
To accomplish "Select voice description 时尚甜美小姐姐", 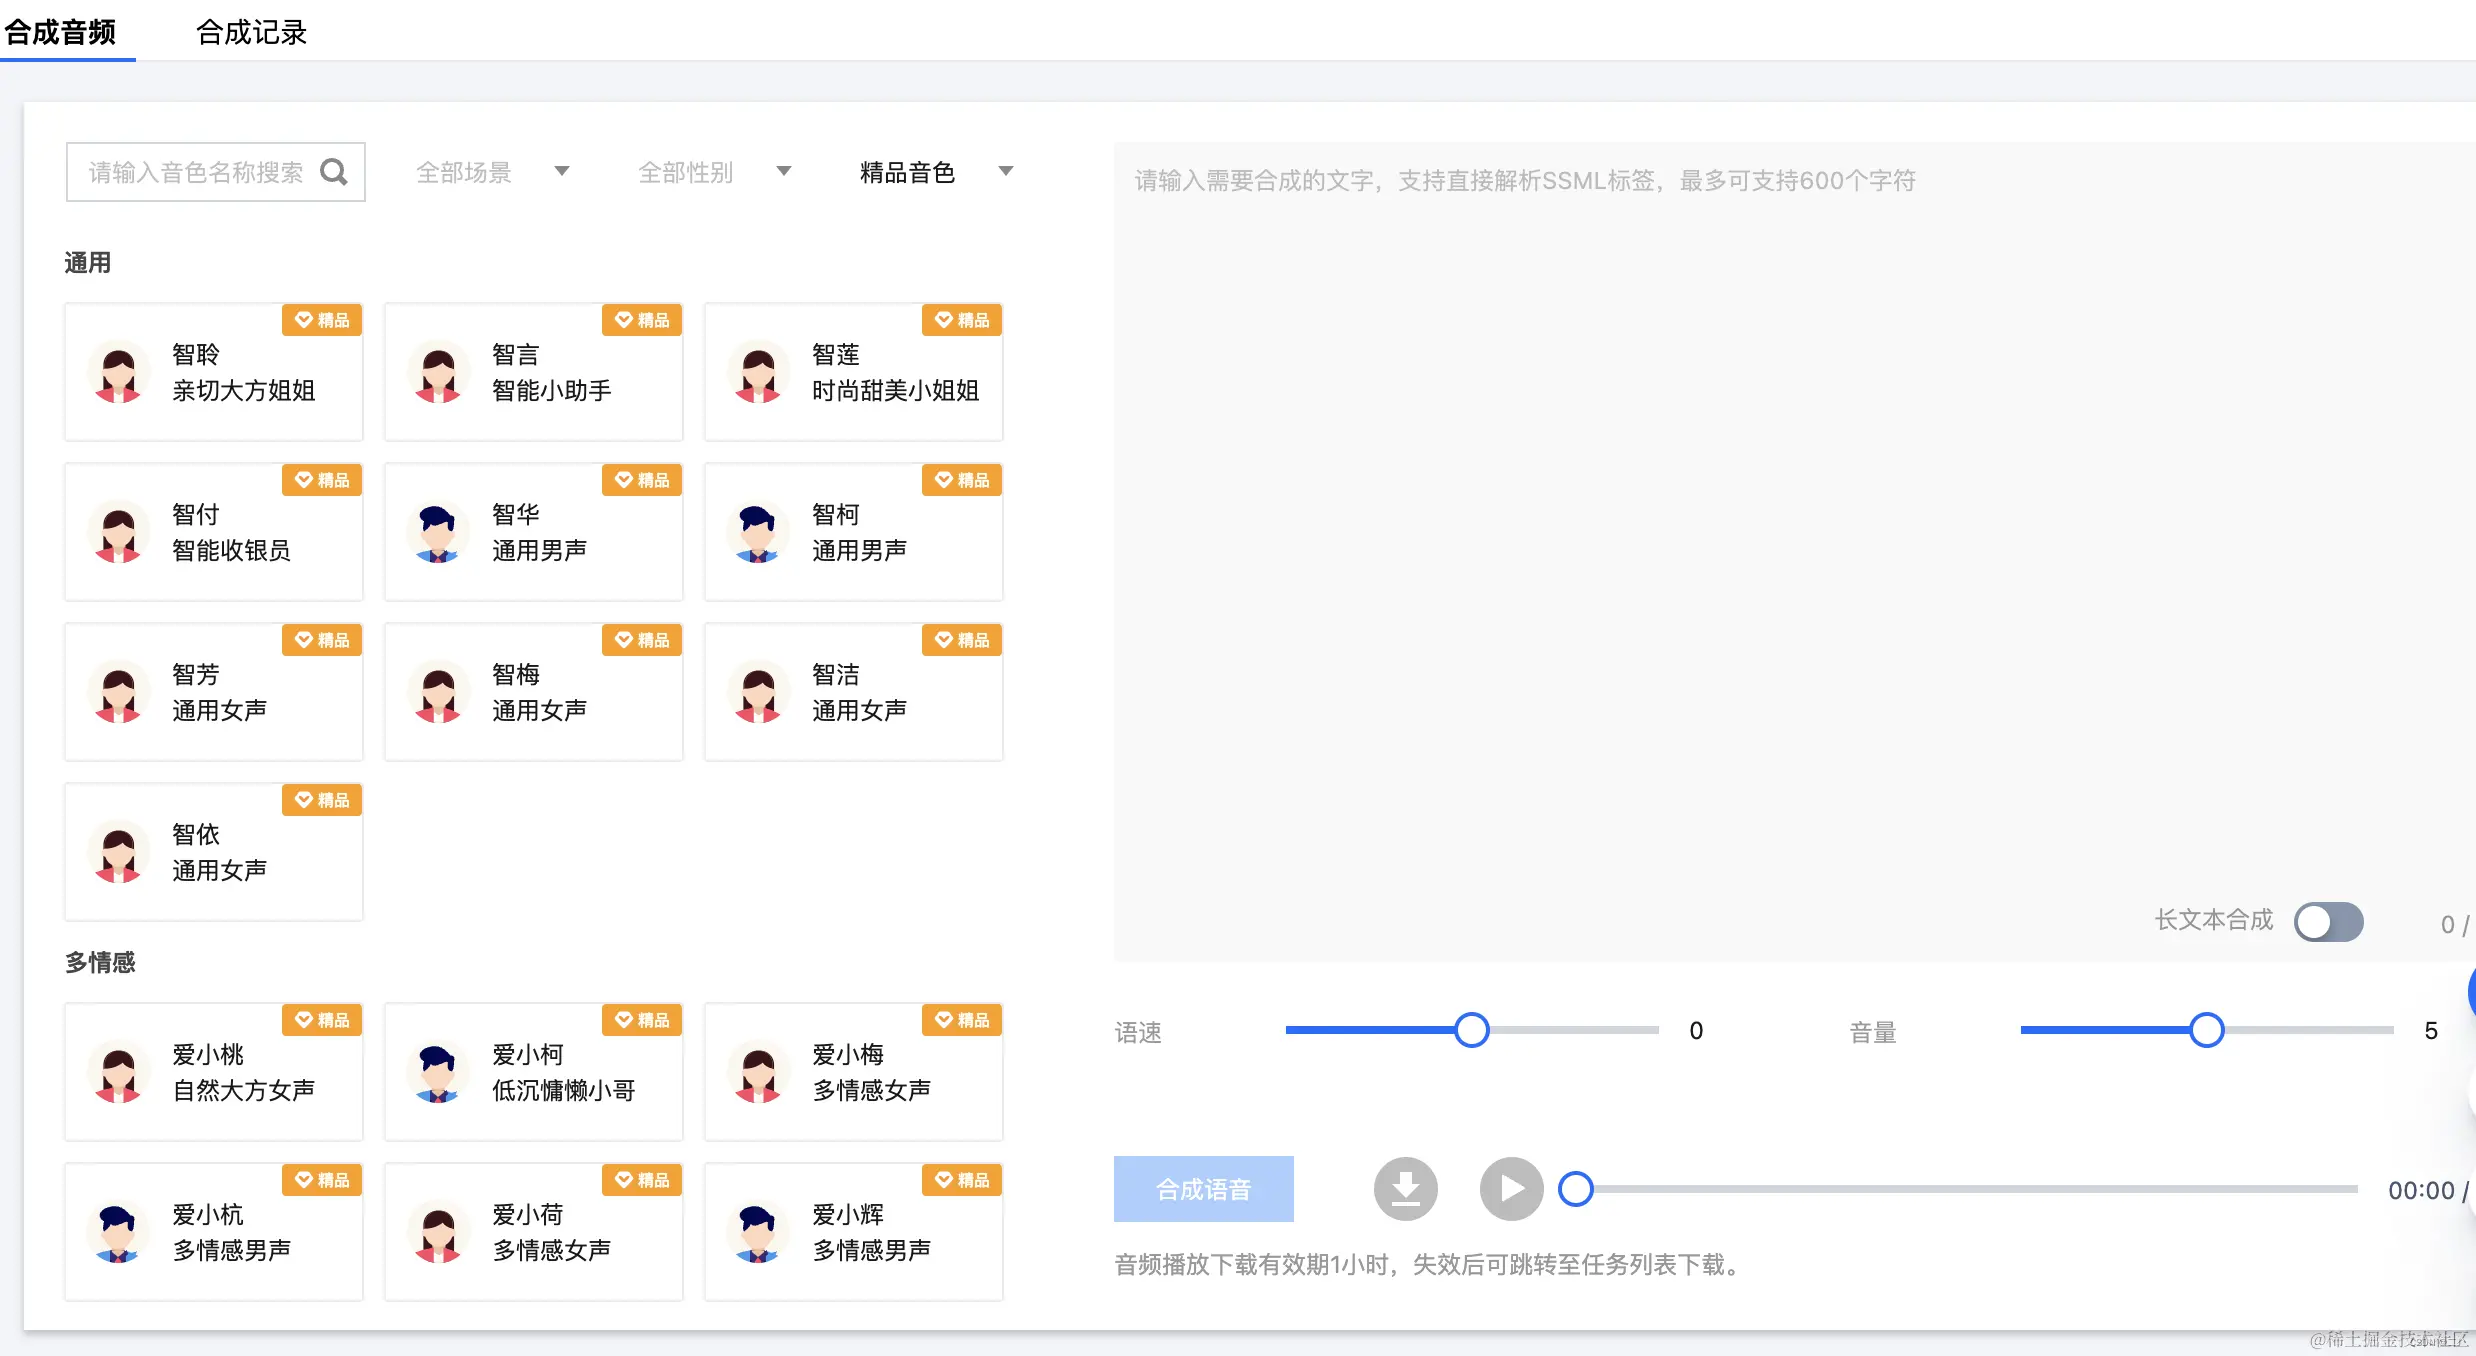I will pos(896,390).
